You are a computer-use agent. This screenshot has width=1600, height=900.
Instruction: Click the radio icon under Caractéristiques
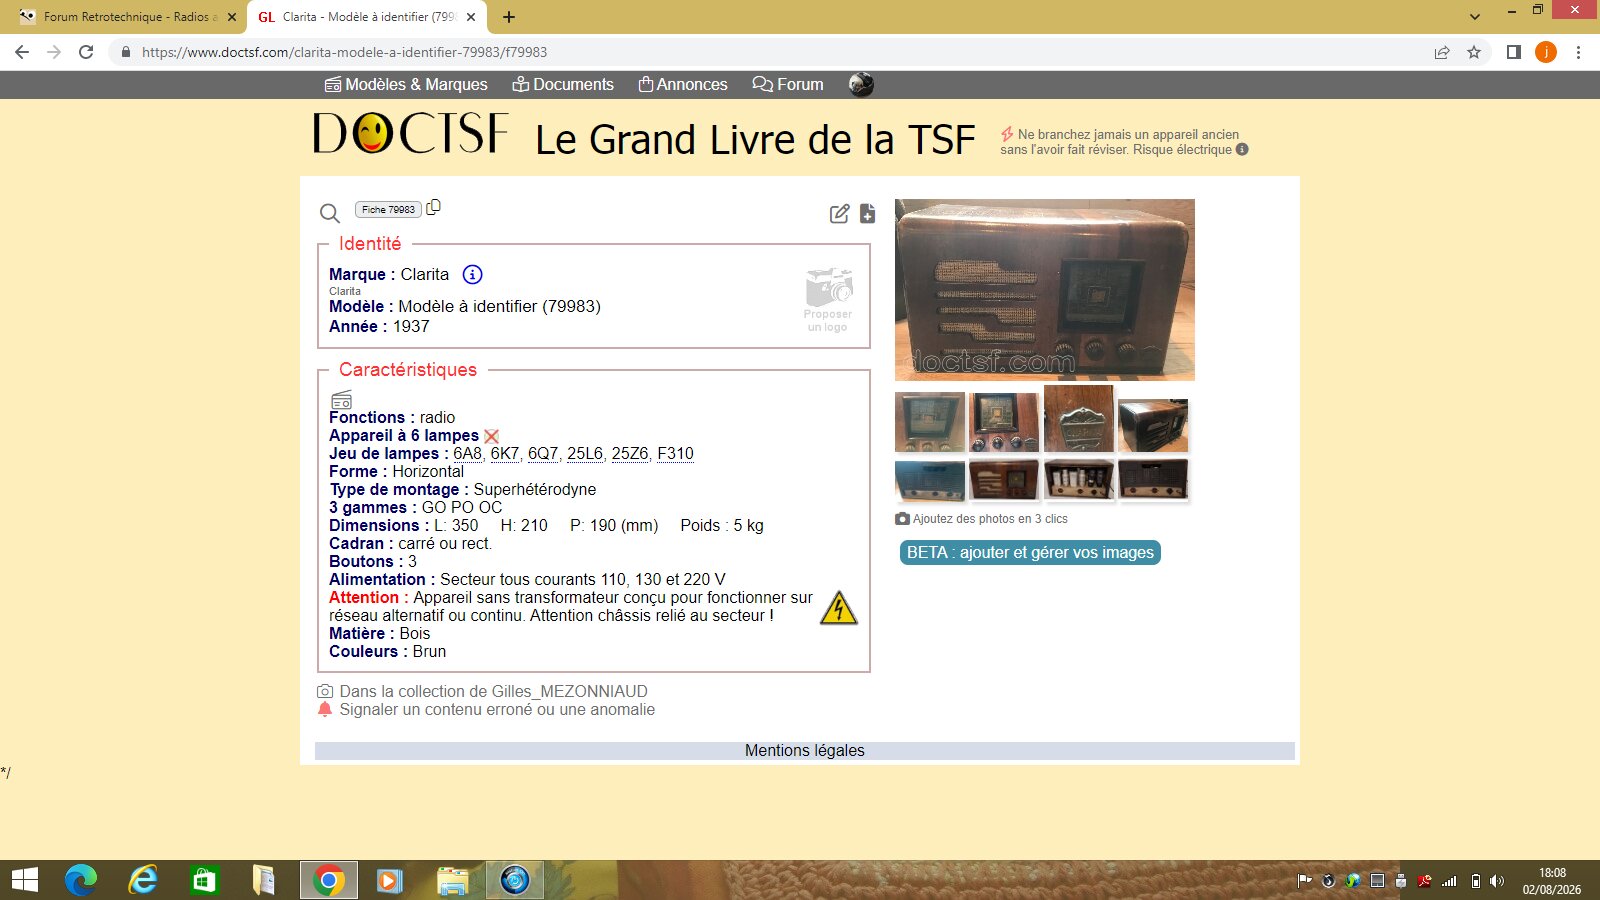click(341, 399)
